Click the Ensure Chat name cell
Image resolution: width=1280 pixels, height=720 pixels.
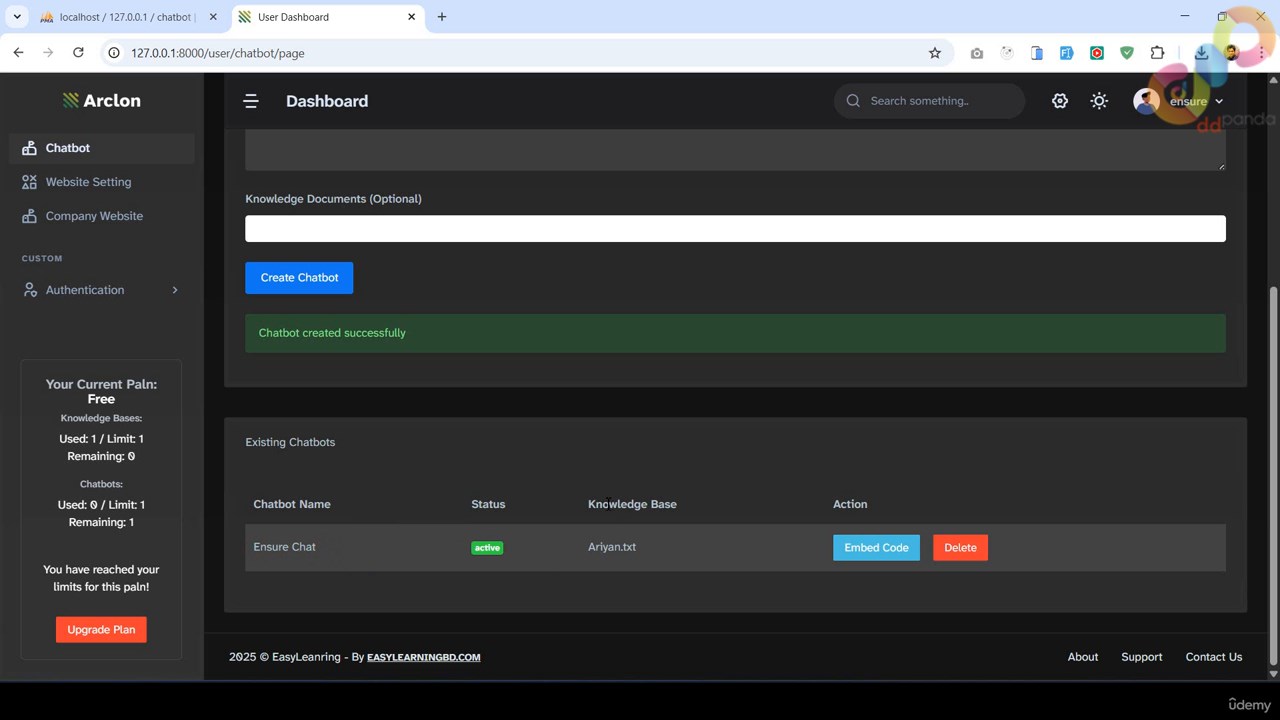pos(284,547)
